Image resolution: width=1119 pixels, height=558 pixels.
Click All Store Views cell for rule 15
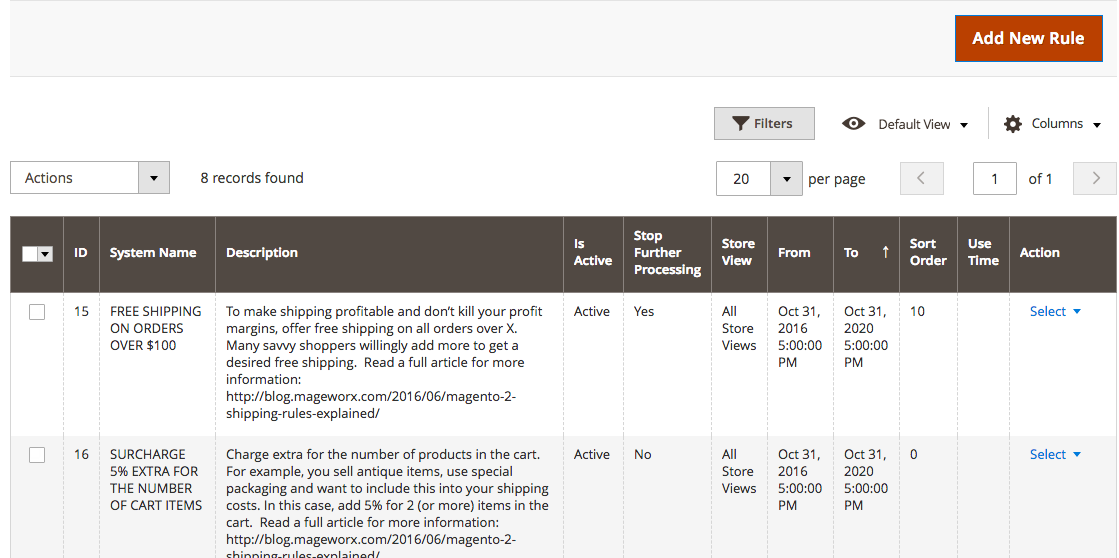(x=739, y=328)
